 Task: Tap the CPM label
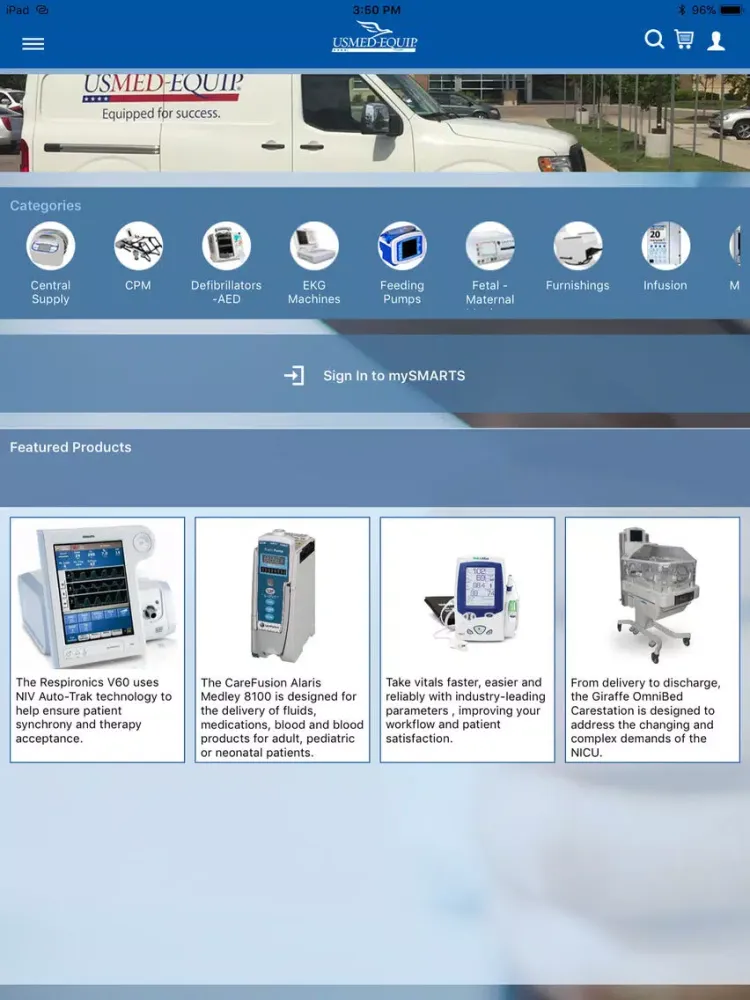click(x=138, y=285)
